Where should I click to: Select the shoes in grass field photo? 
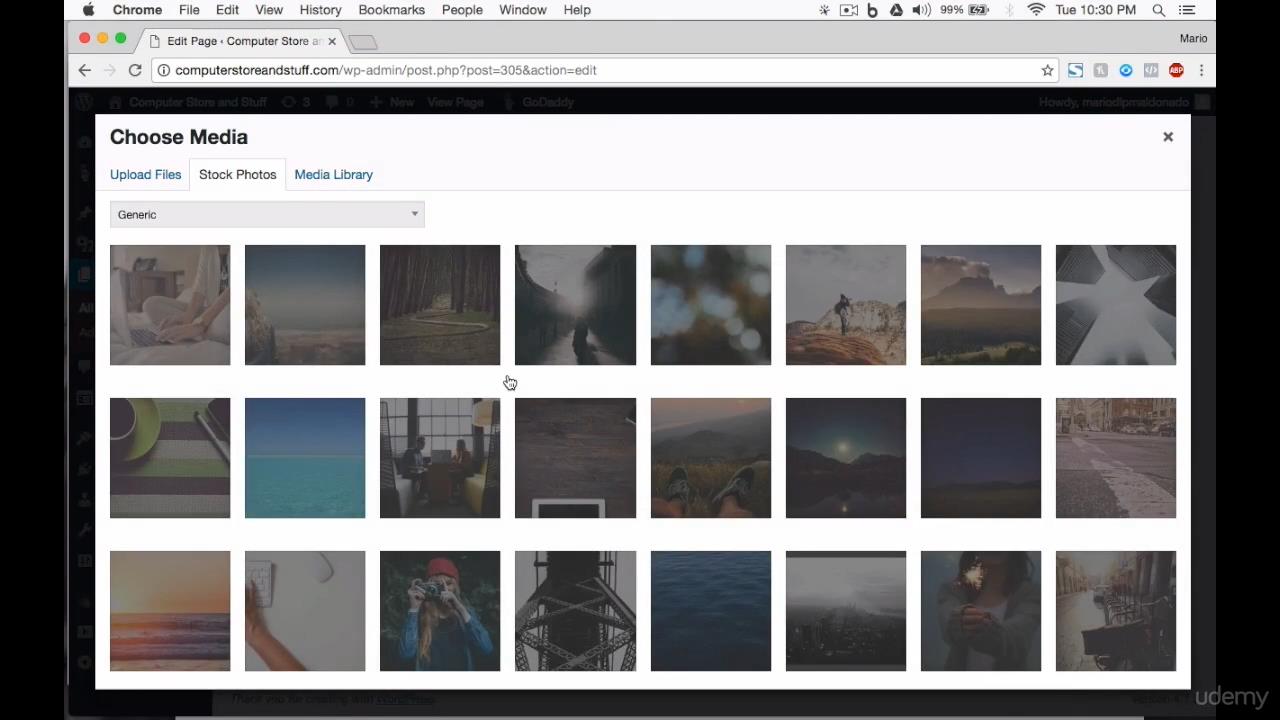click(711, 458)
